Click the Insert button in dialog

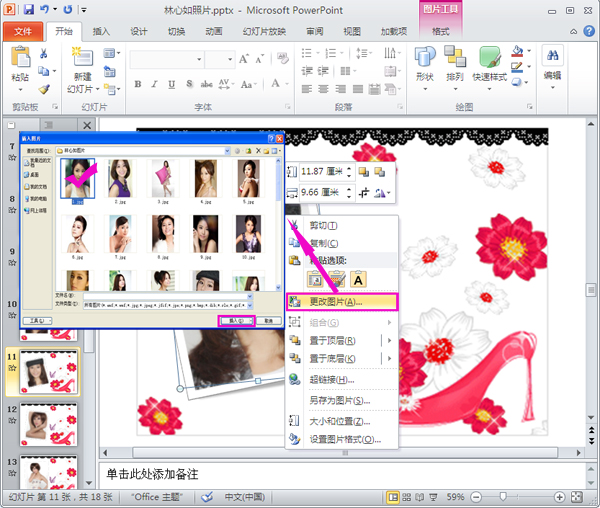[236, 321]
